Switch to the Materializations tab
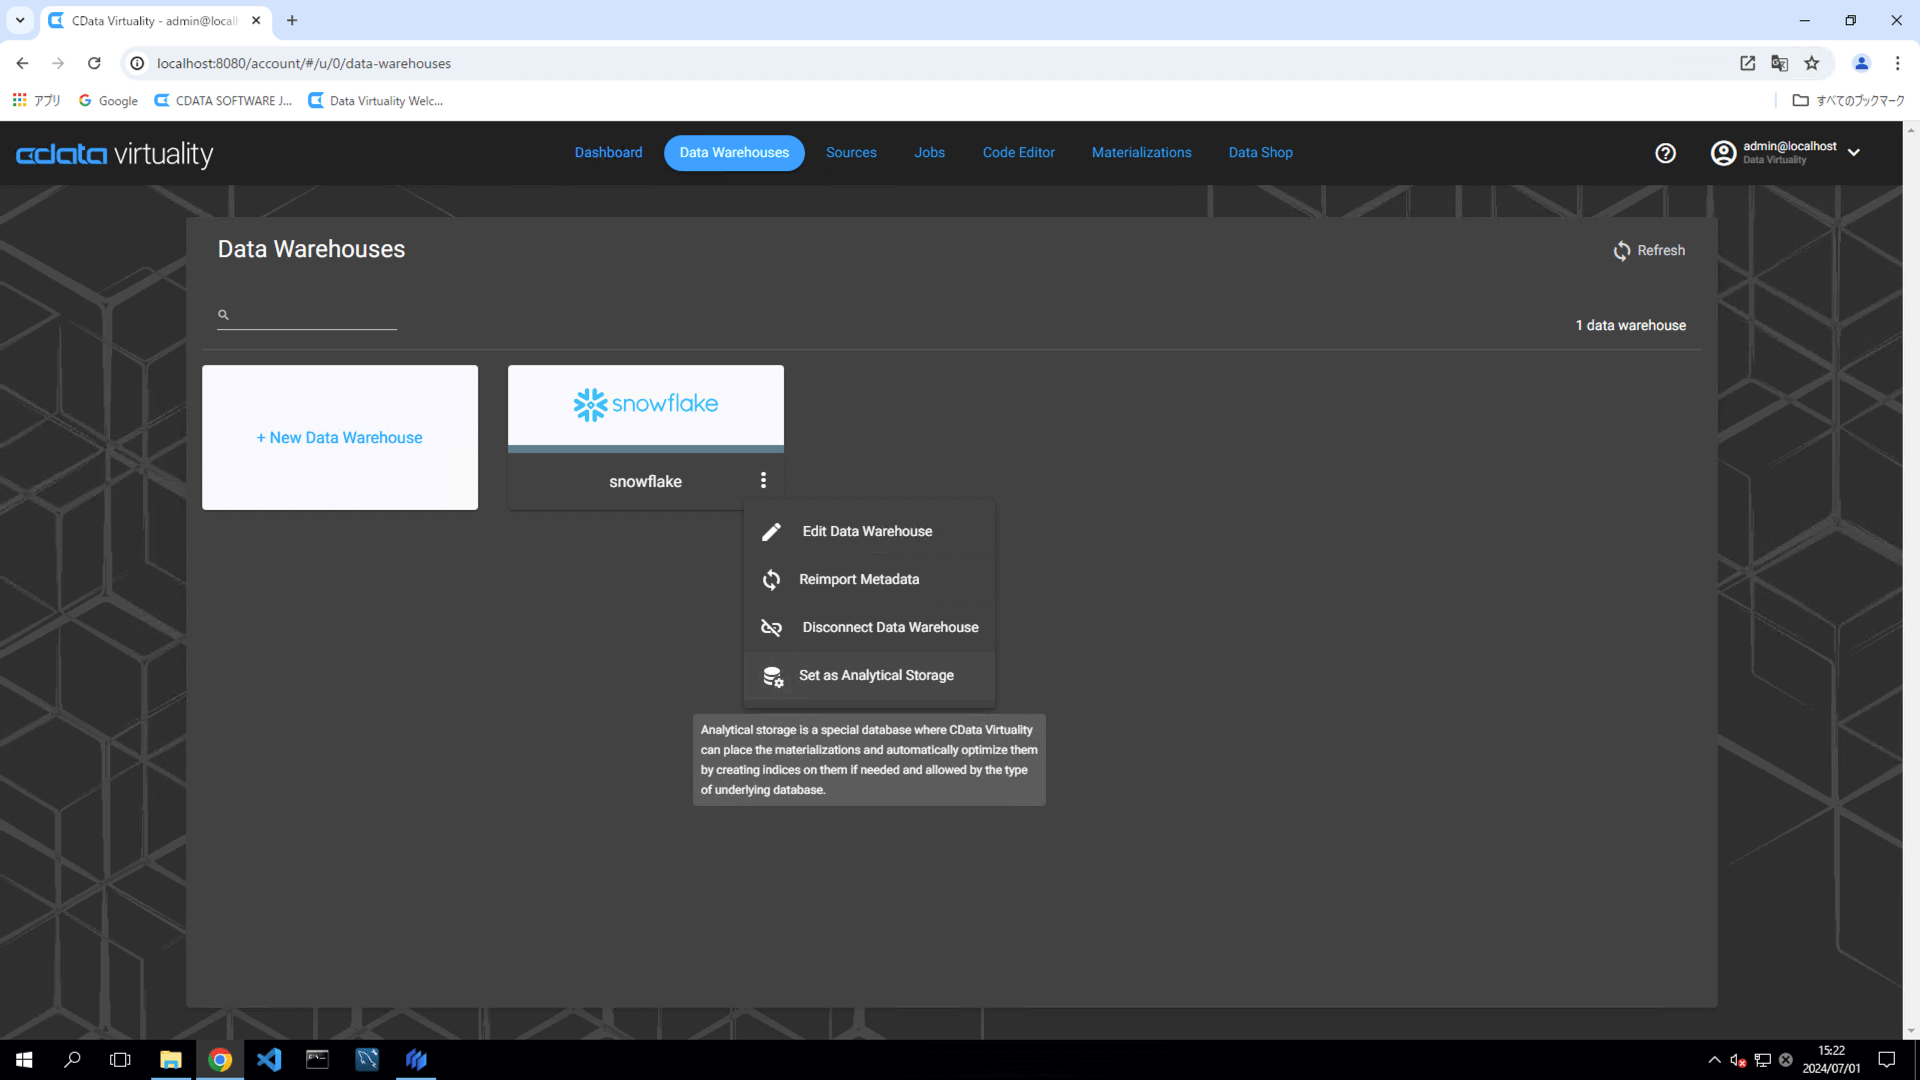Screen dimensions: 1920x1080 point(1141,153)
